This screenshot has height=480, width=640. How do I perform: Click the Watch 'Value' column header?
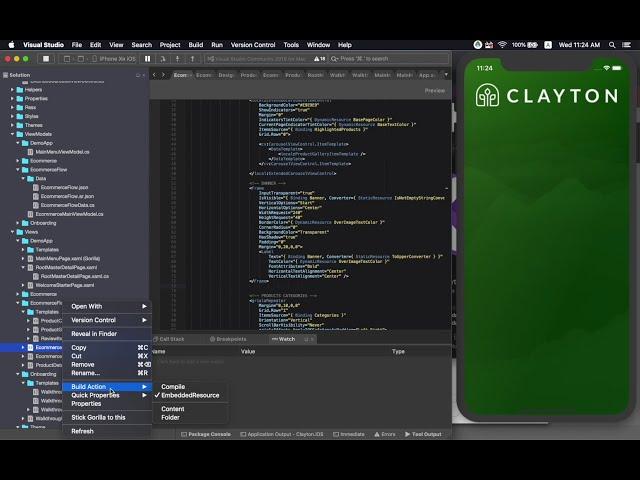[248, 351]
